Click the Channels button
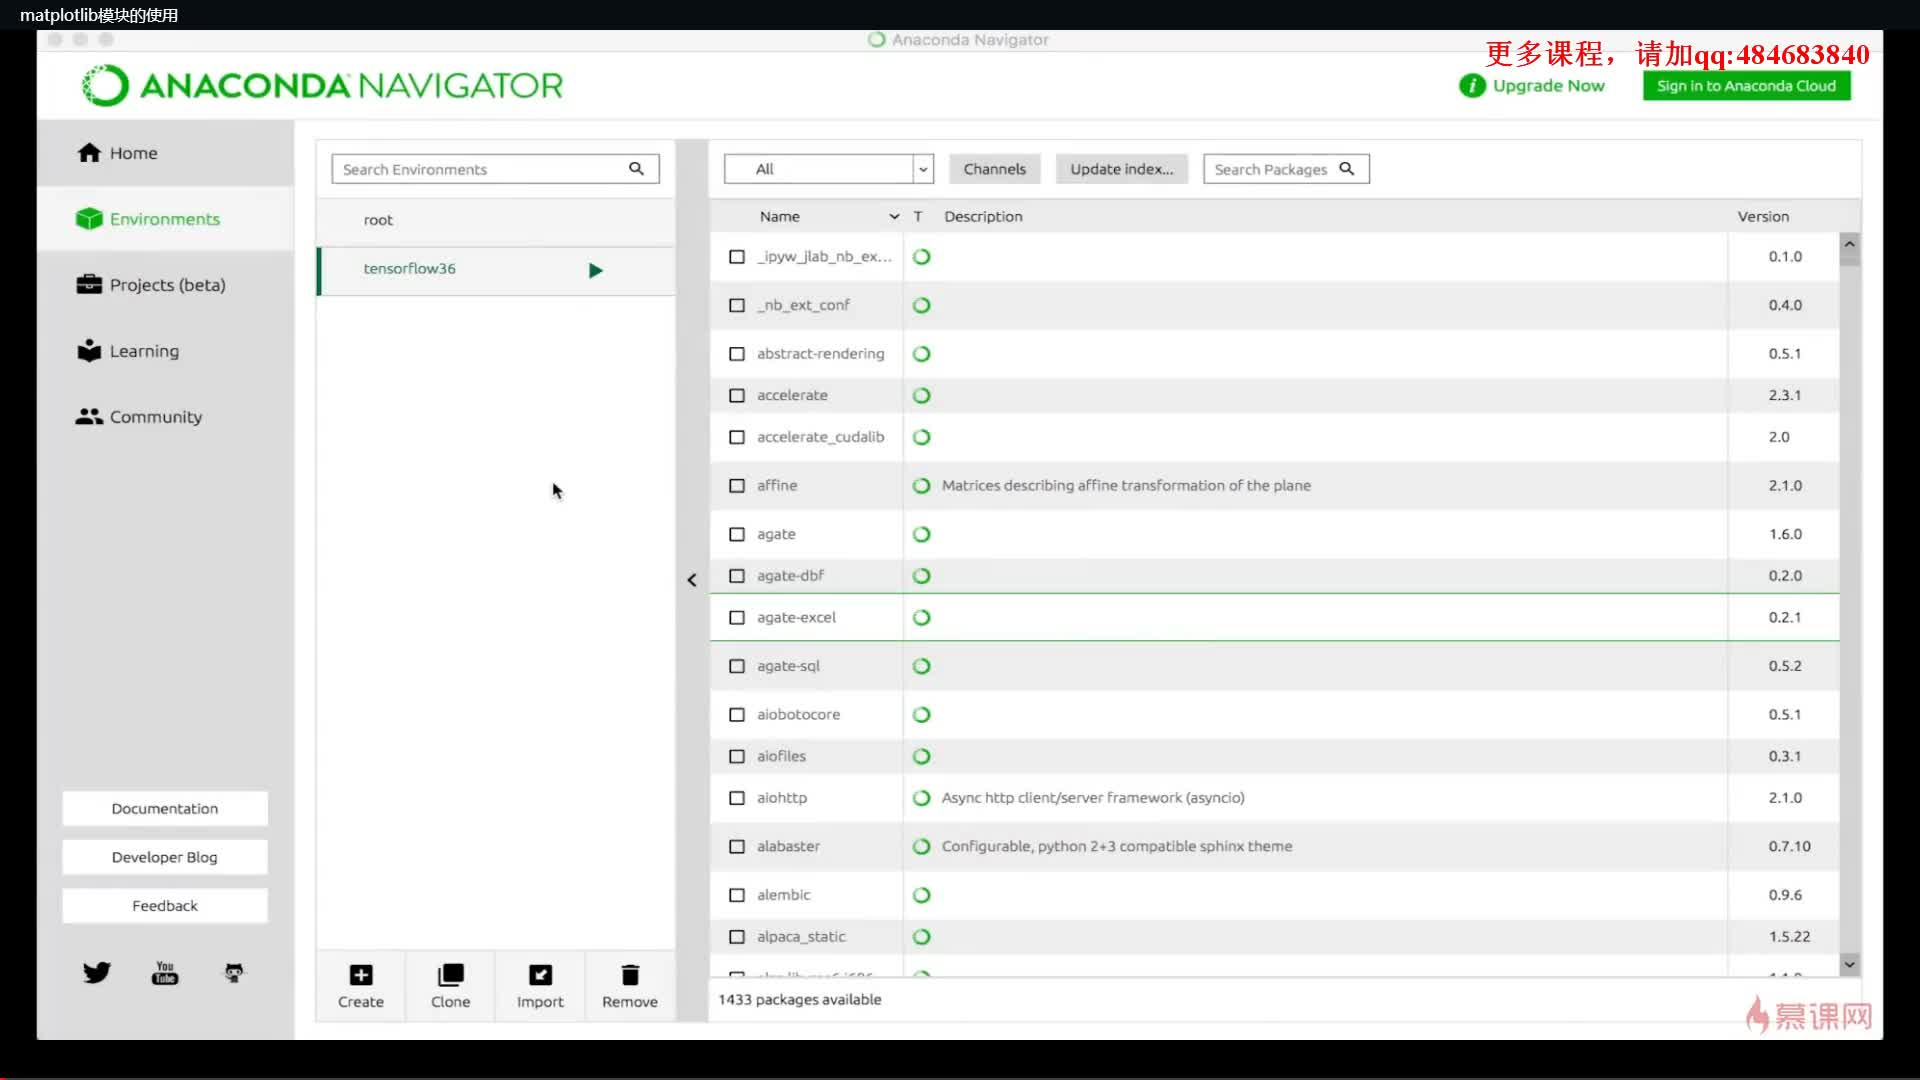 [x=996, y=169]
